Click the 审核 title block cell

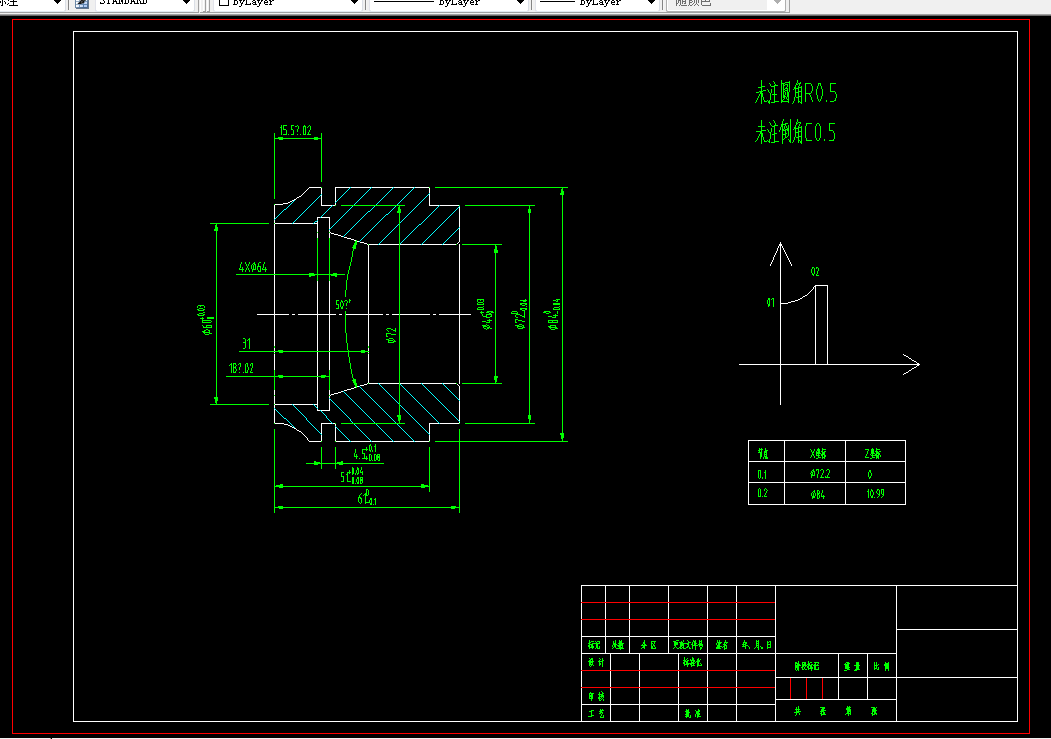596,696
